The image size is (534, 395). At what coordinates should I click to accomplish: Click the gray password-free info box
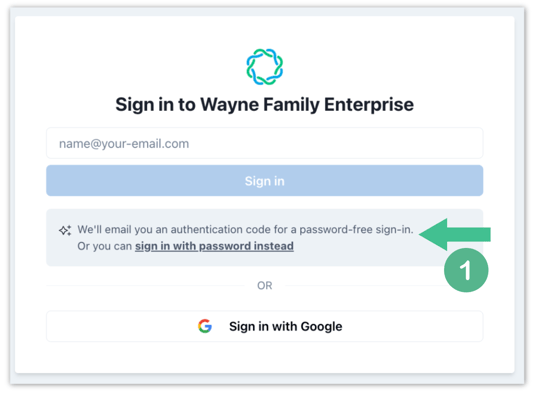click(x=265, y=238)
